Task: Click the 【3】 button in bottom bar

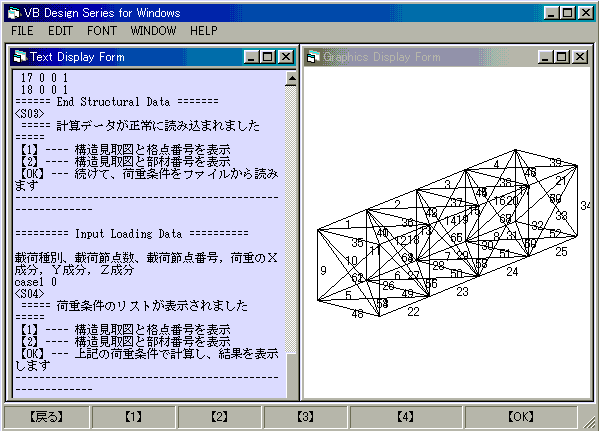Action: click(x=306, y=417)
